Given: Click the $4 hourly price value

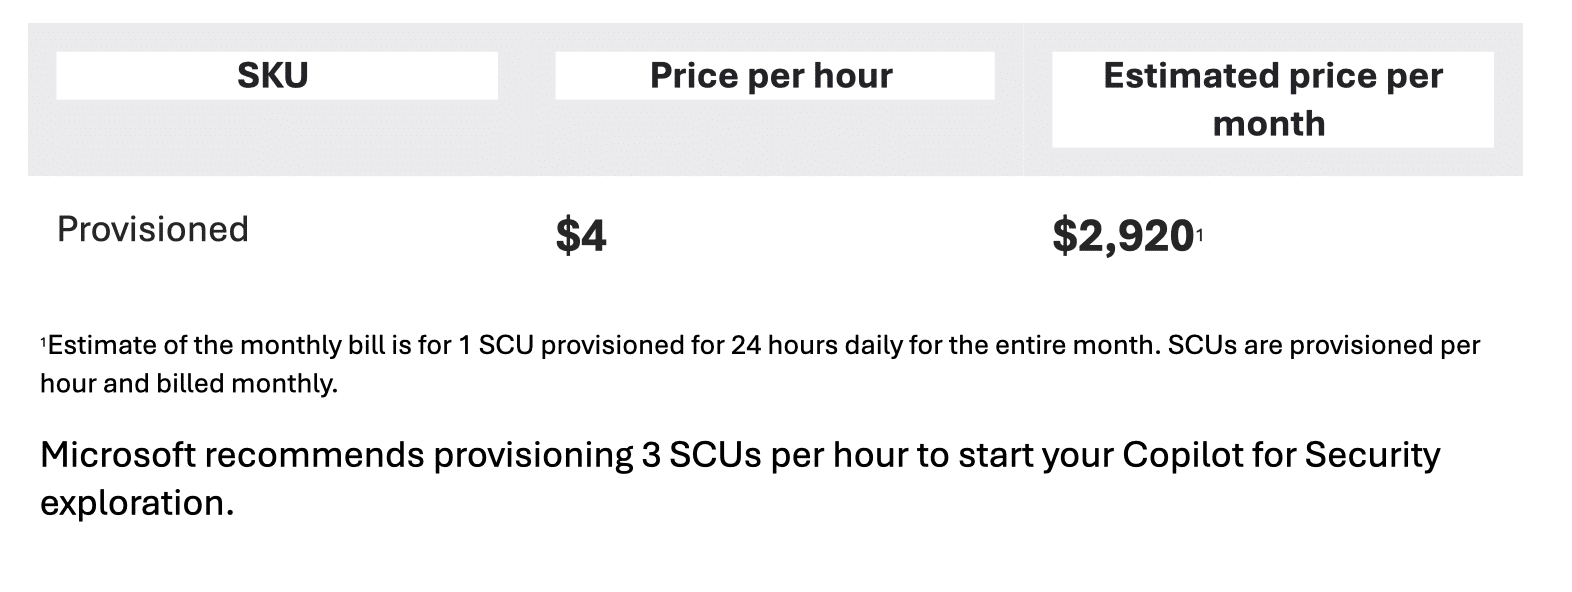Looking at the screenshot, I should [x=581, y=236].
